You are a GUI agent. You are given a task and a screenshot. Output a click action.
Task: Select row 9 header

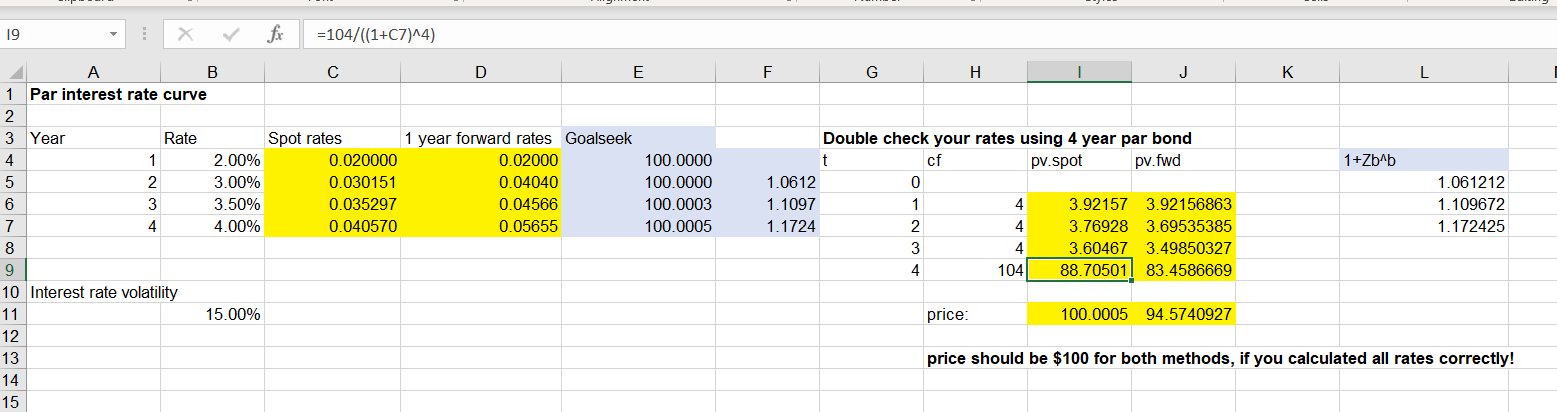(x=12, y=269)
